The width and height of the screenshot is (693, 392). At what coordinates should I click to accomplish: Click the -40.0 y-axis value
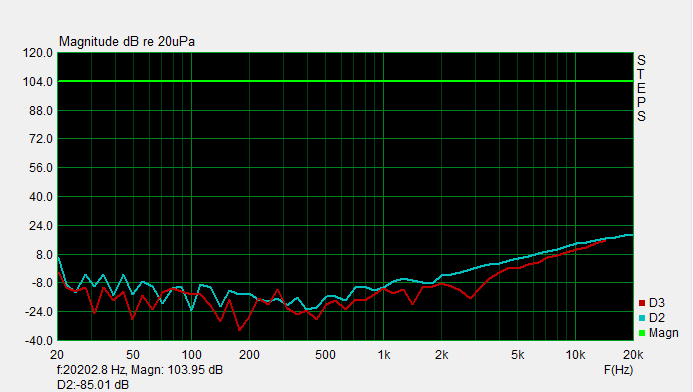pos(39,341)
